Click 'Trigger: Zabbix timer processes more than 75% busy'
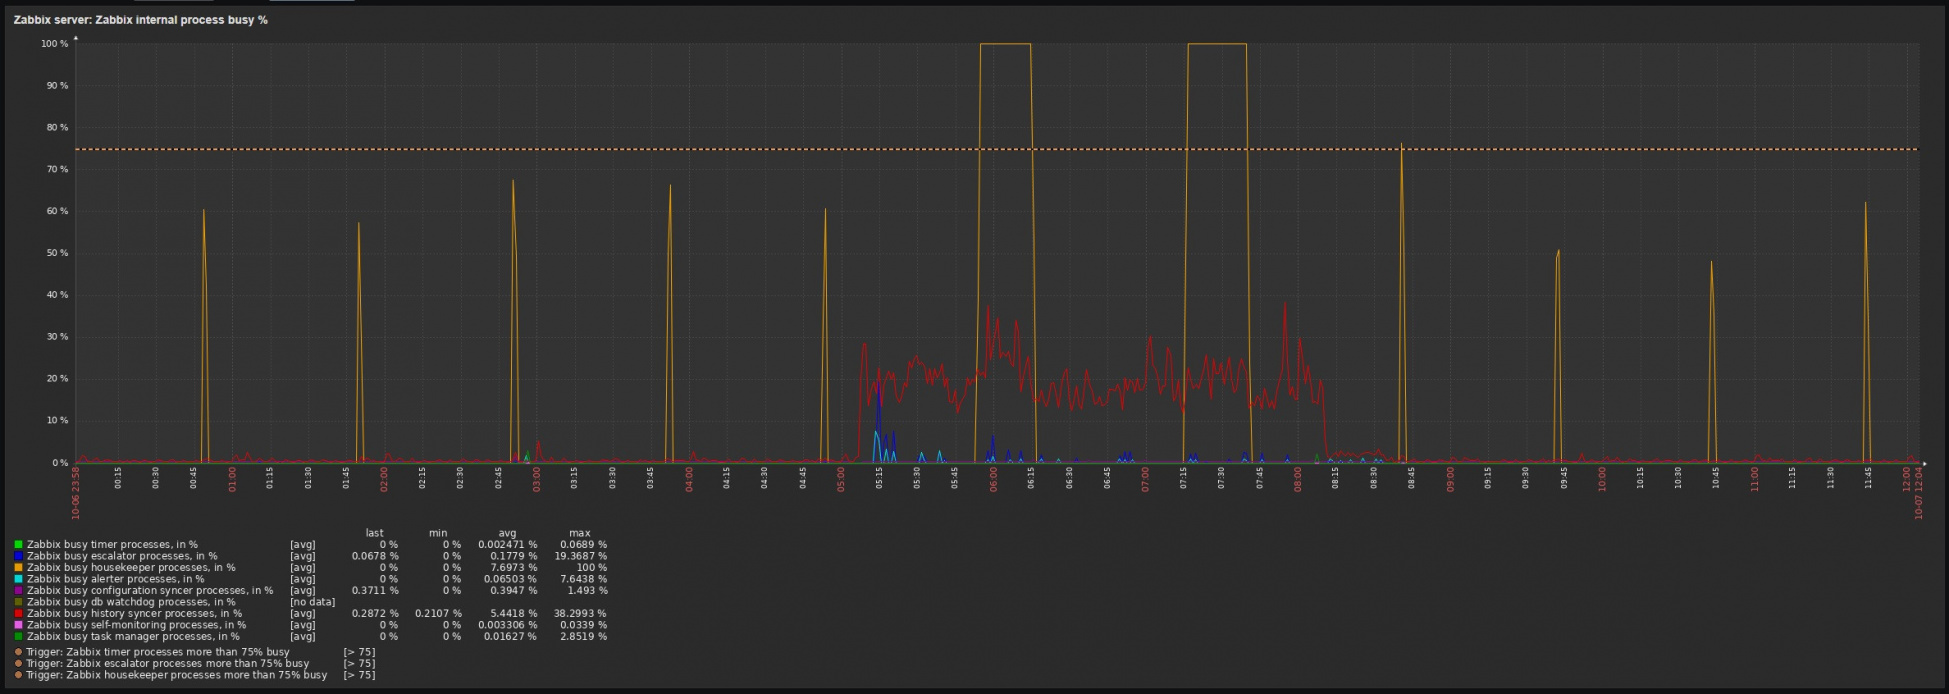 click(x=158, y=652)
